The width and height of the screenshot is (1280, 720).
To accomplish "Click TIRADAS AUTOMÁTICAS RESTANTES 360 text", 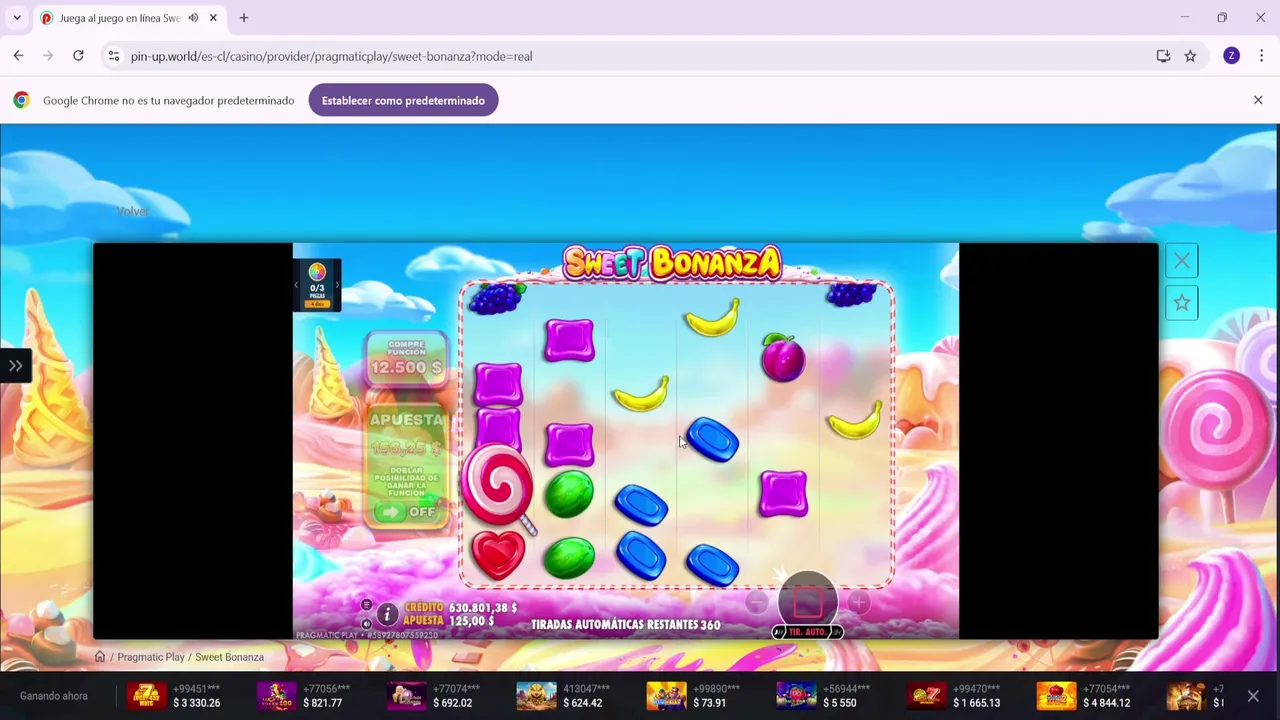I will point(626,625).
